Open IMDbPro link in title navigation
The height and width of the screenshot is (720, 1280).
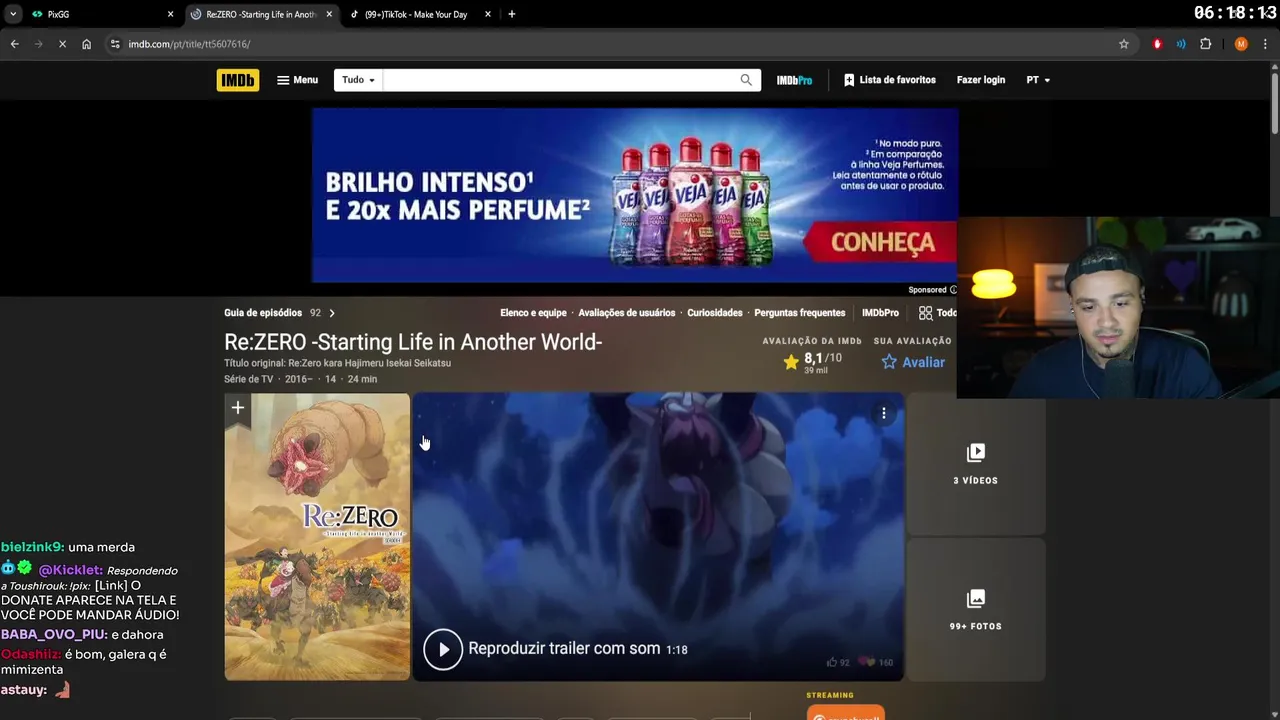click(x=880, y=313)
